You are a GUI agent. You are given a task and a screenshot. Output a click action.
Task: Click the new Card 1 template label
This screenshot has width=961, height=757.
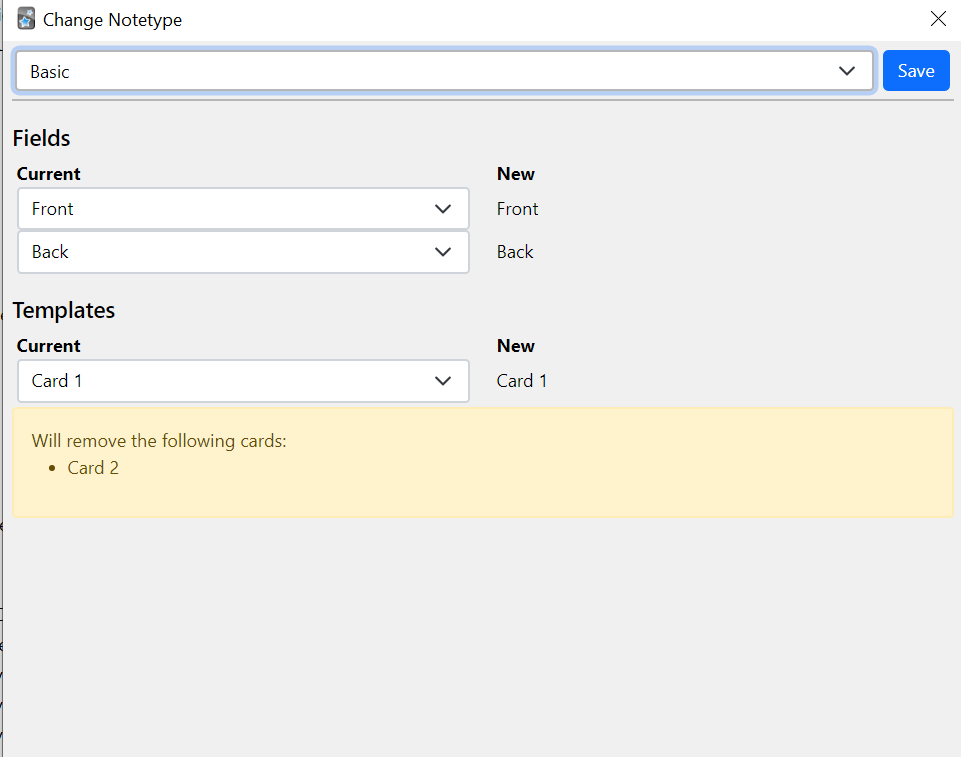click(522, 381)
